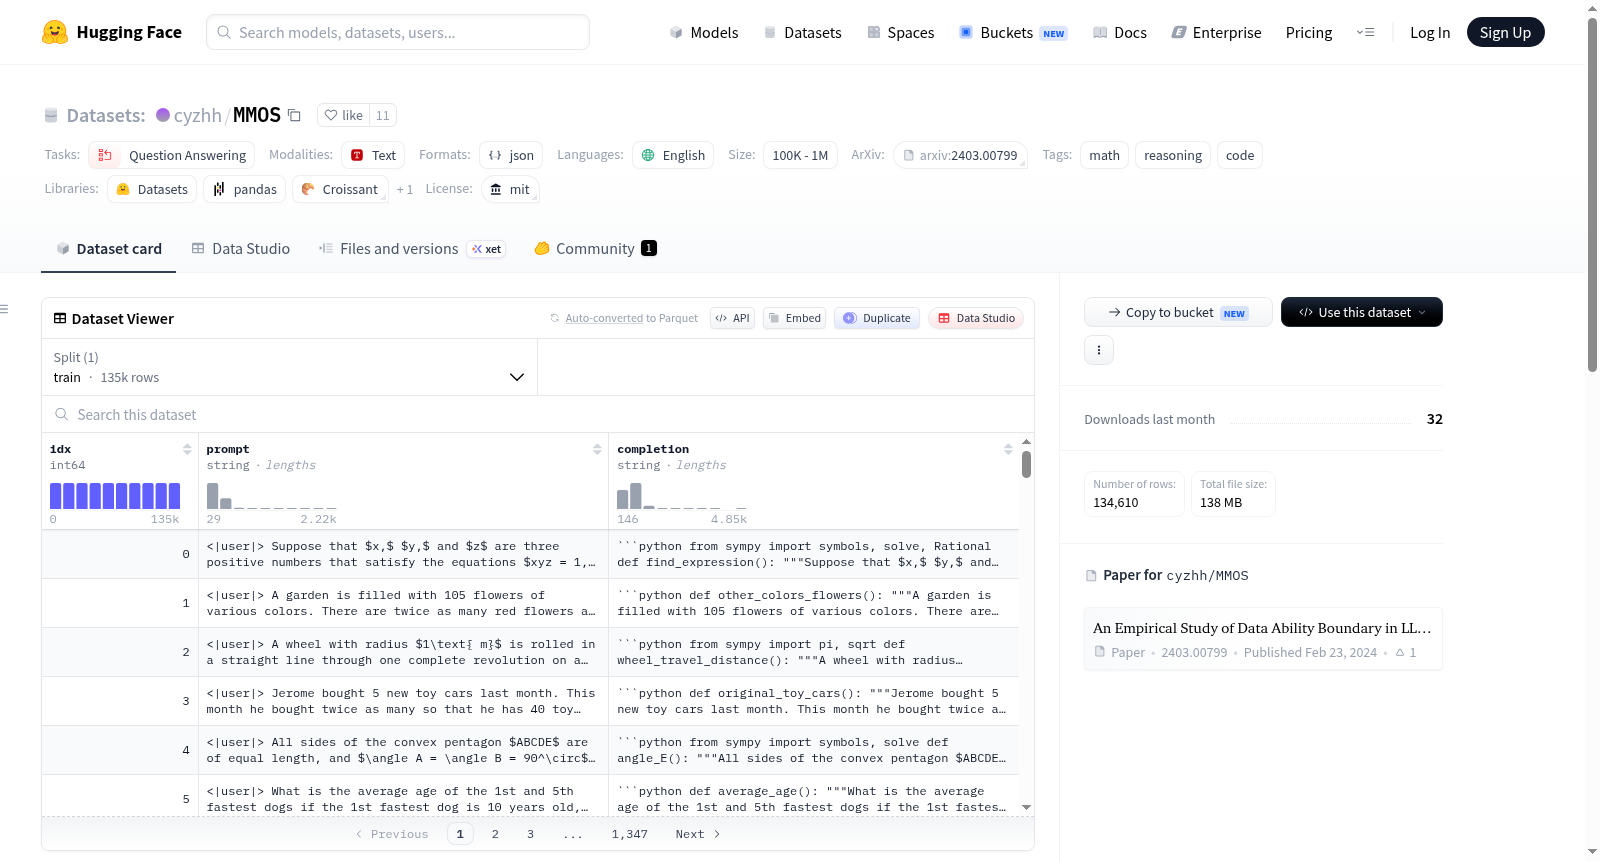Screen dimensions: 1600x861
Task: Click the Copy to bucket button
Action: pos(1178,312)
